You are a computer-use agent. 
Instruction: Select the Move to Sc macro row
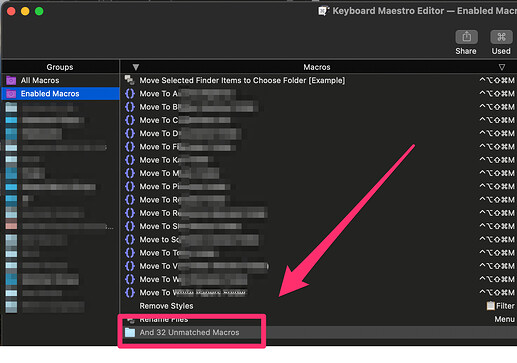pyautogui.click(x=319, y=239)
